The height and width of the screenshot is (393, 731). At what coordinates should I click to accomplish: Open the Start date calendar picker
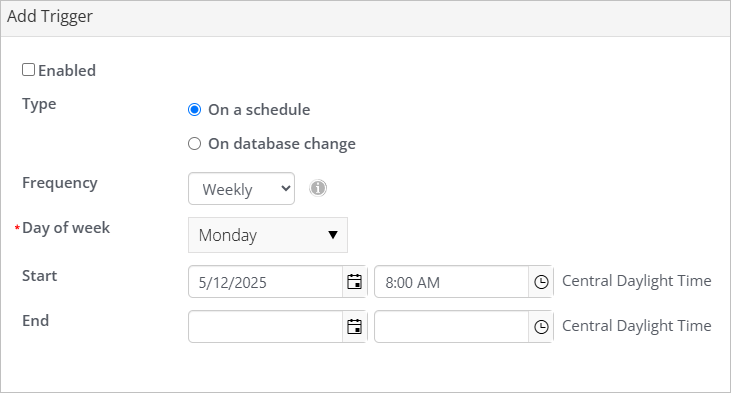pyautogui.click(x=354, y=282)
